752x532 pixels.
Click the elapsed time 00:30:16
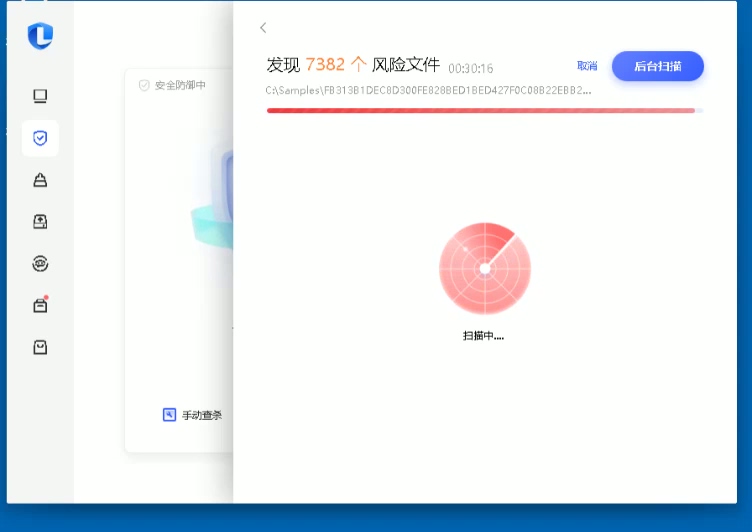point(470,69)
